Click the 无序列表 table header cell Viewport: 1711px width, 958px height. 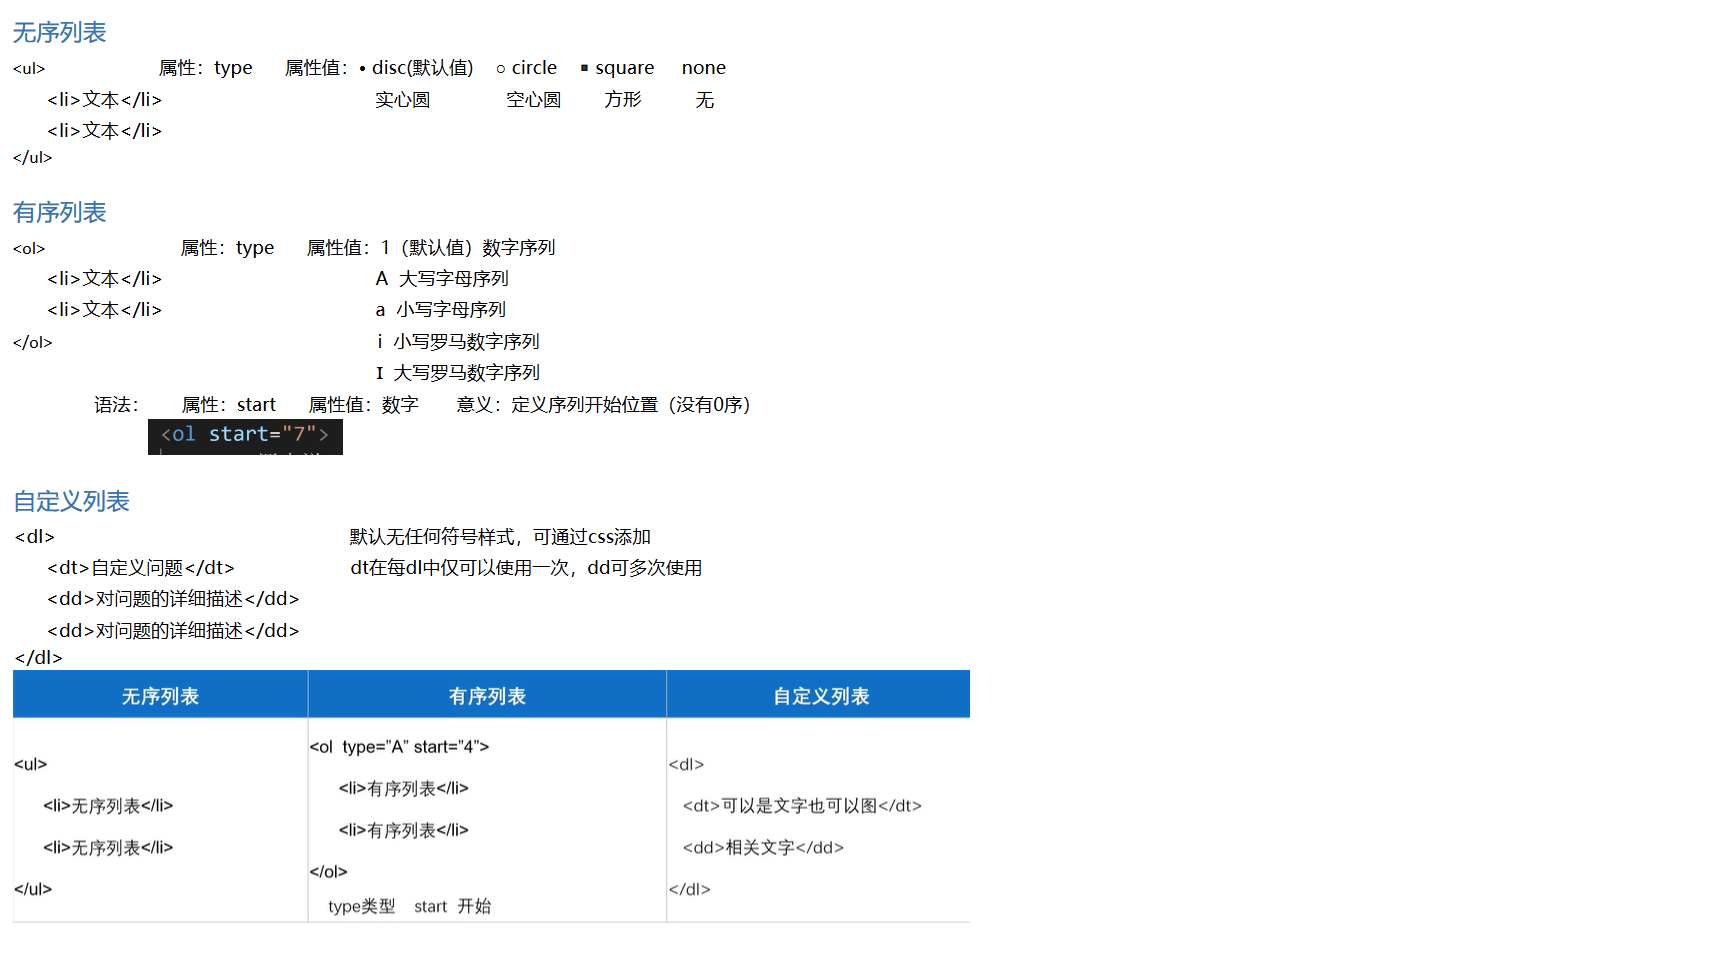tap(160, 695)
